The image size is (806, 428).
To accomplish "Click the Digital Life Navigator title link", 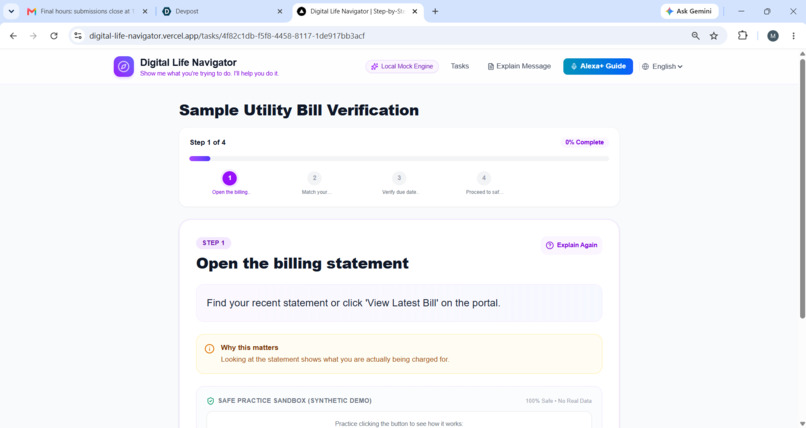I will pos(188,63).
